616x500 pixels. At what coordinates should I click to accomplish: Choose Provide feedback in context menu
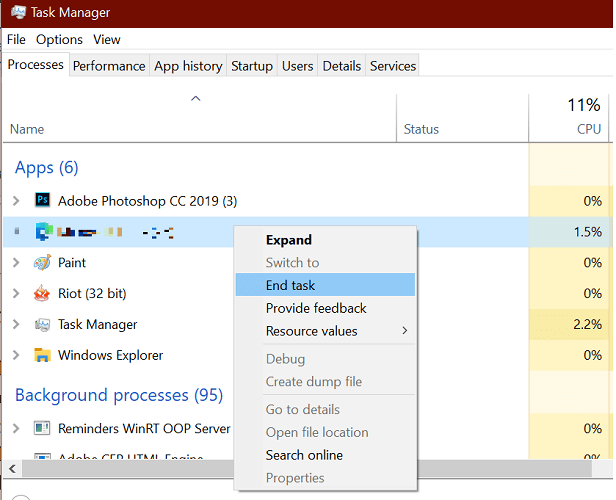point(325,308)
